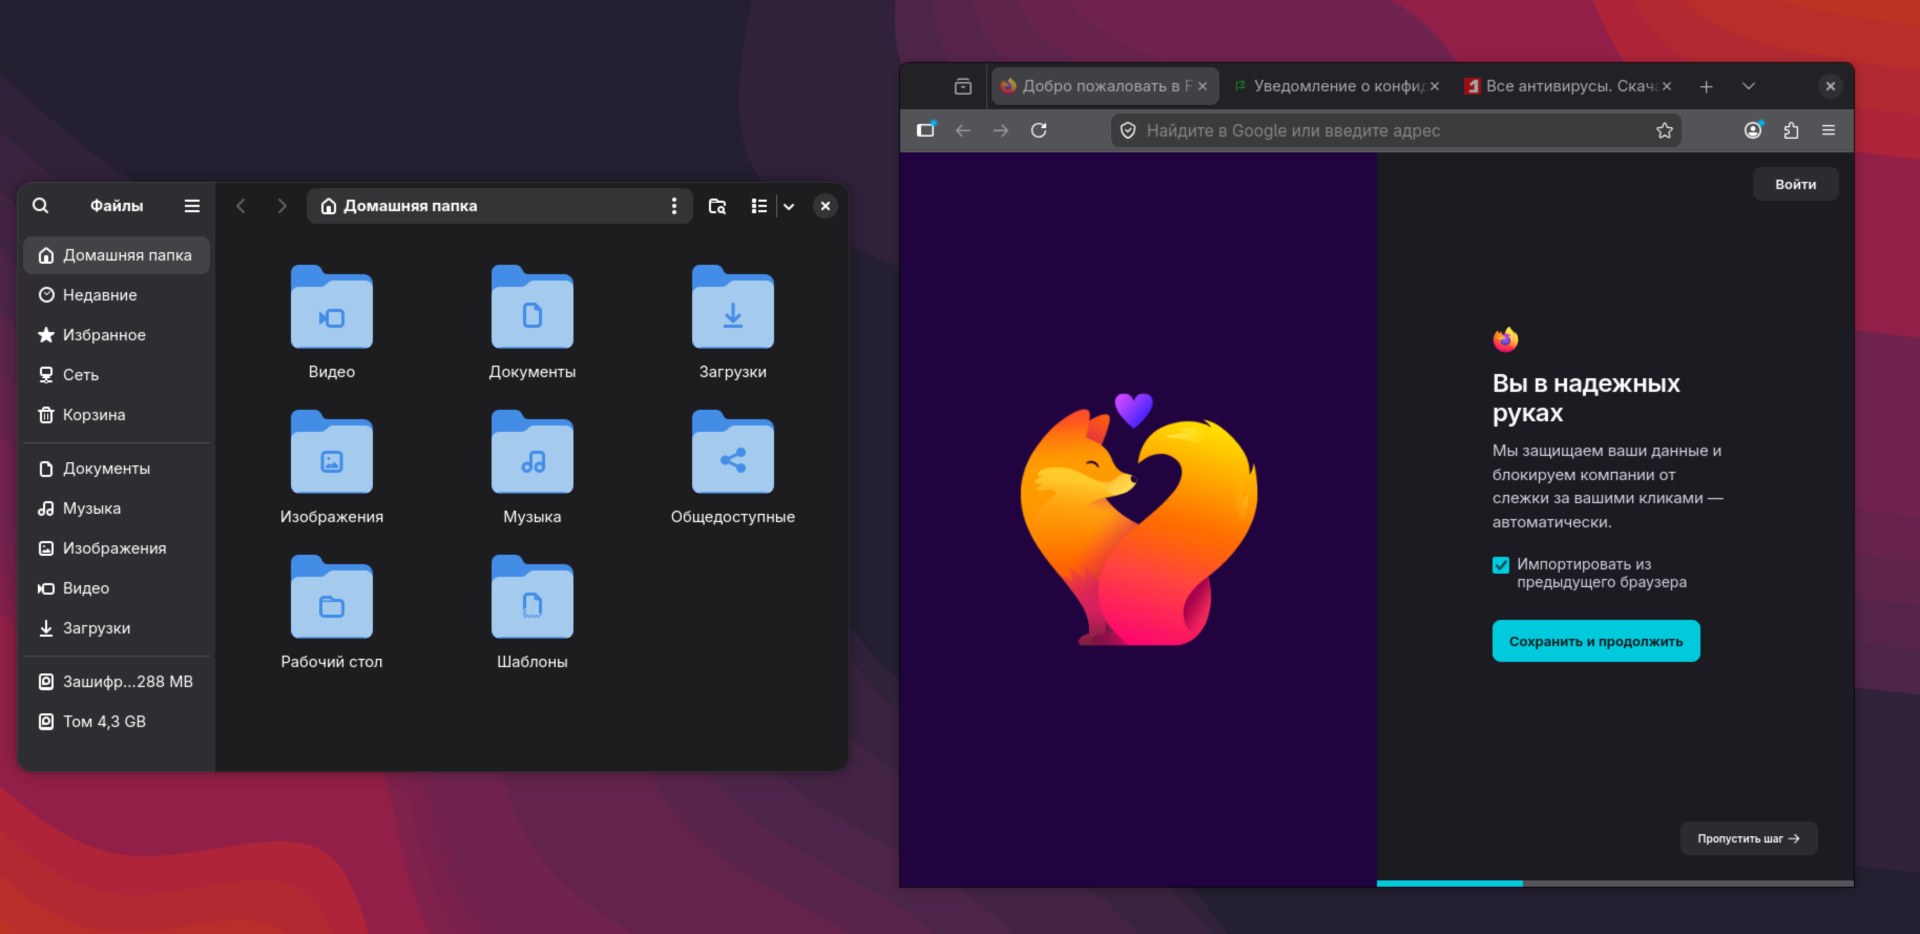Open the three-dot menu for Домашняя папка
Viewport: 1920px width, 934px height.
click(x=674, y=206)
